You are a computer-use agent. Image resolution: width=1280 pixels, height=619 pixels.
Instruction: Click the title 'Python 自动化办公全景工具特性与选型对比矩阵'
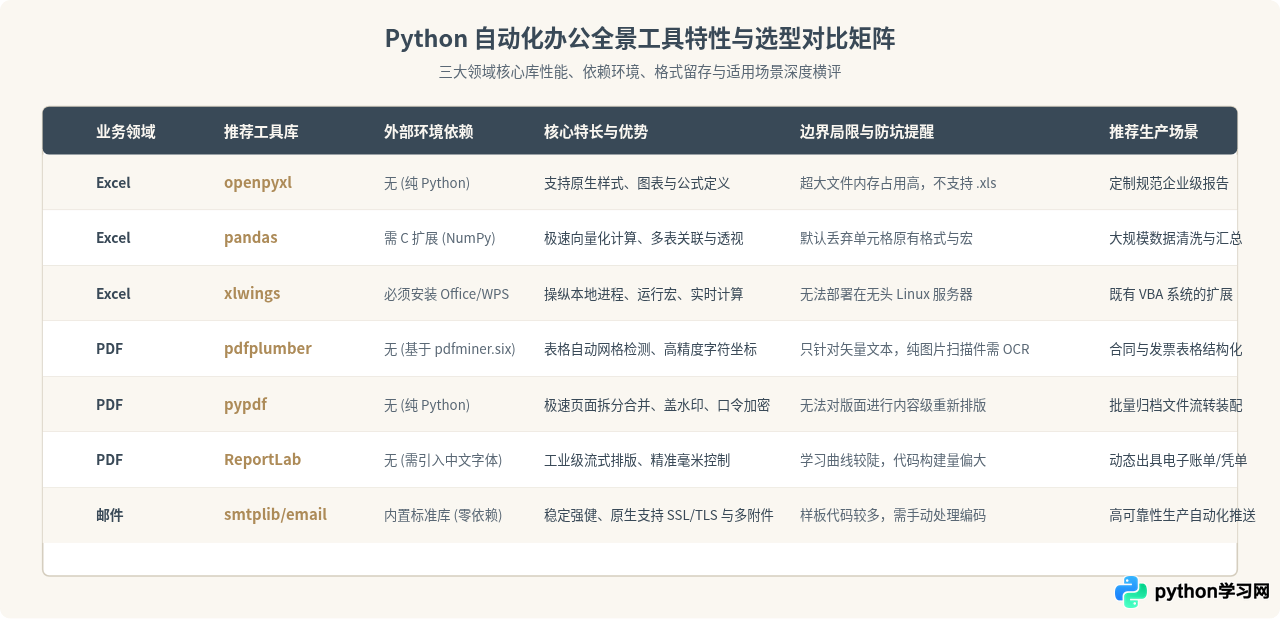click(640, 39)
